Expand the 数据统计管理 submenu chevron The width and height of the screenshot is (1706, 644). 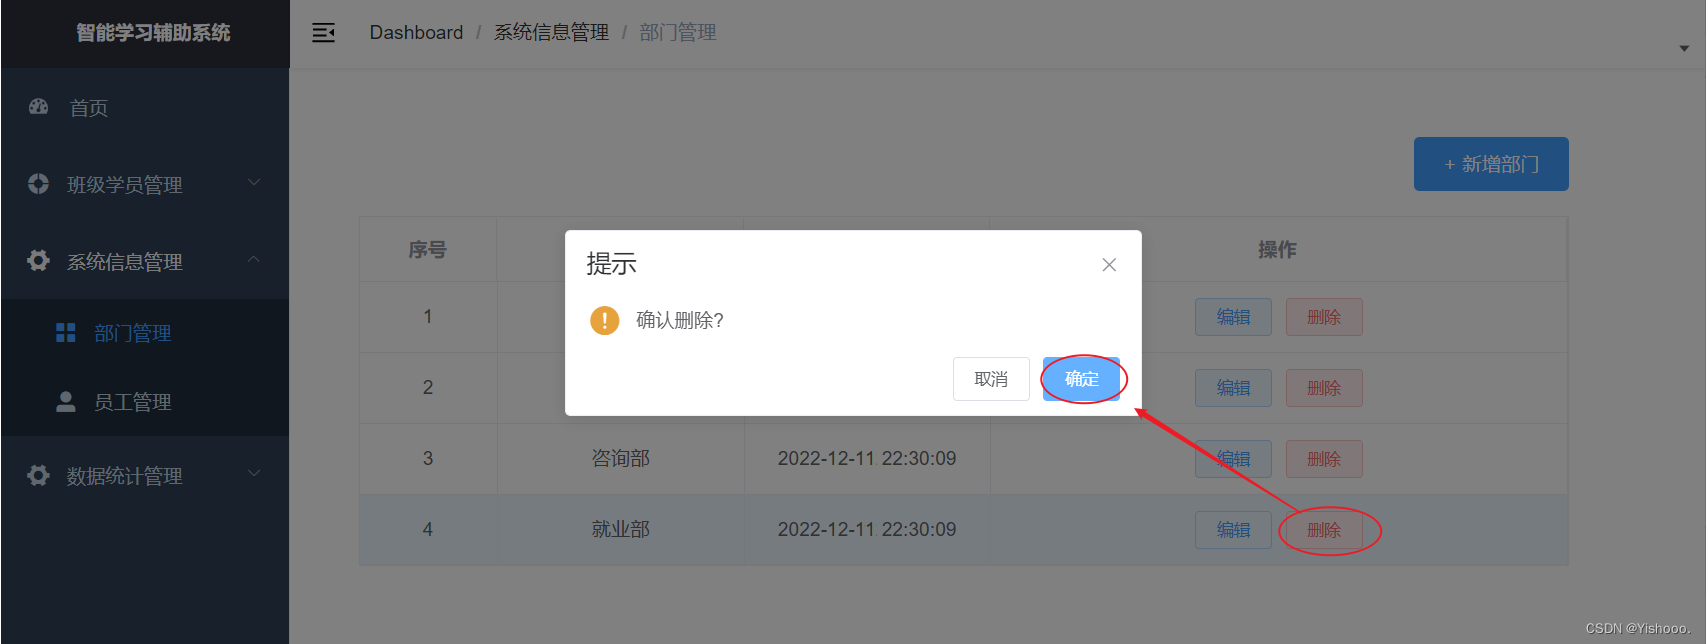coord(254,473)
